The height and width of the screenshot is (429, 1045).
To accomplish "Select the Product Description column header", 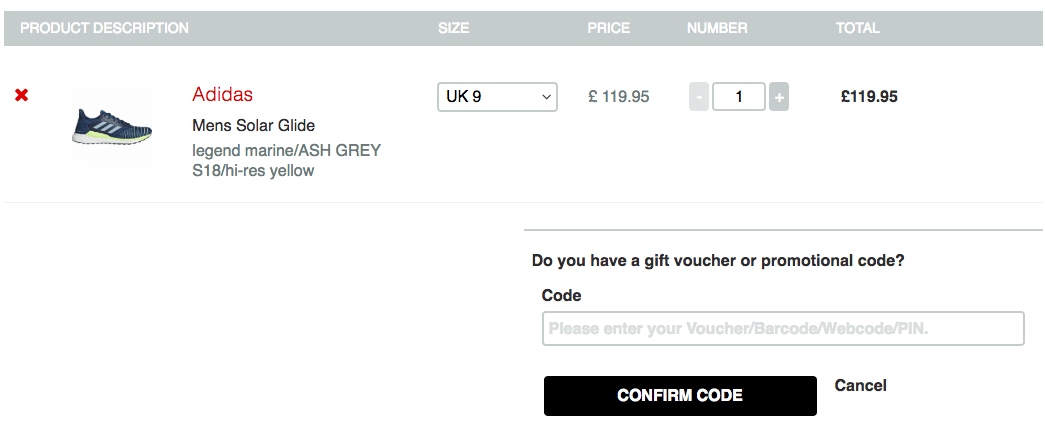I will pos(105,28).
